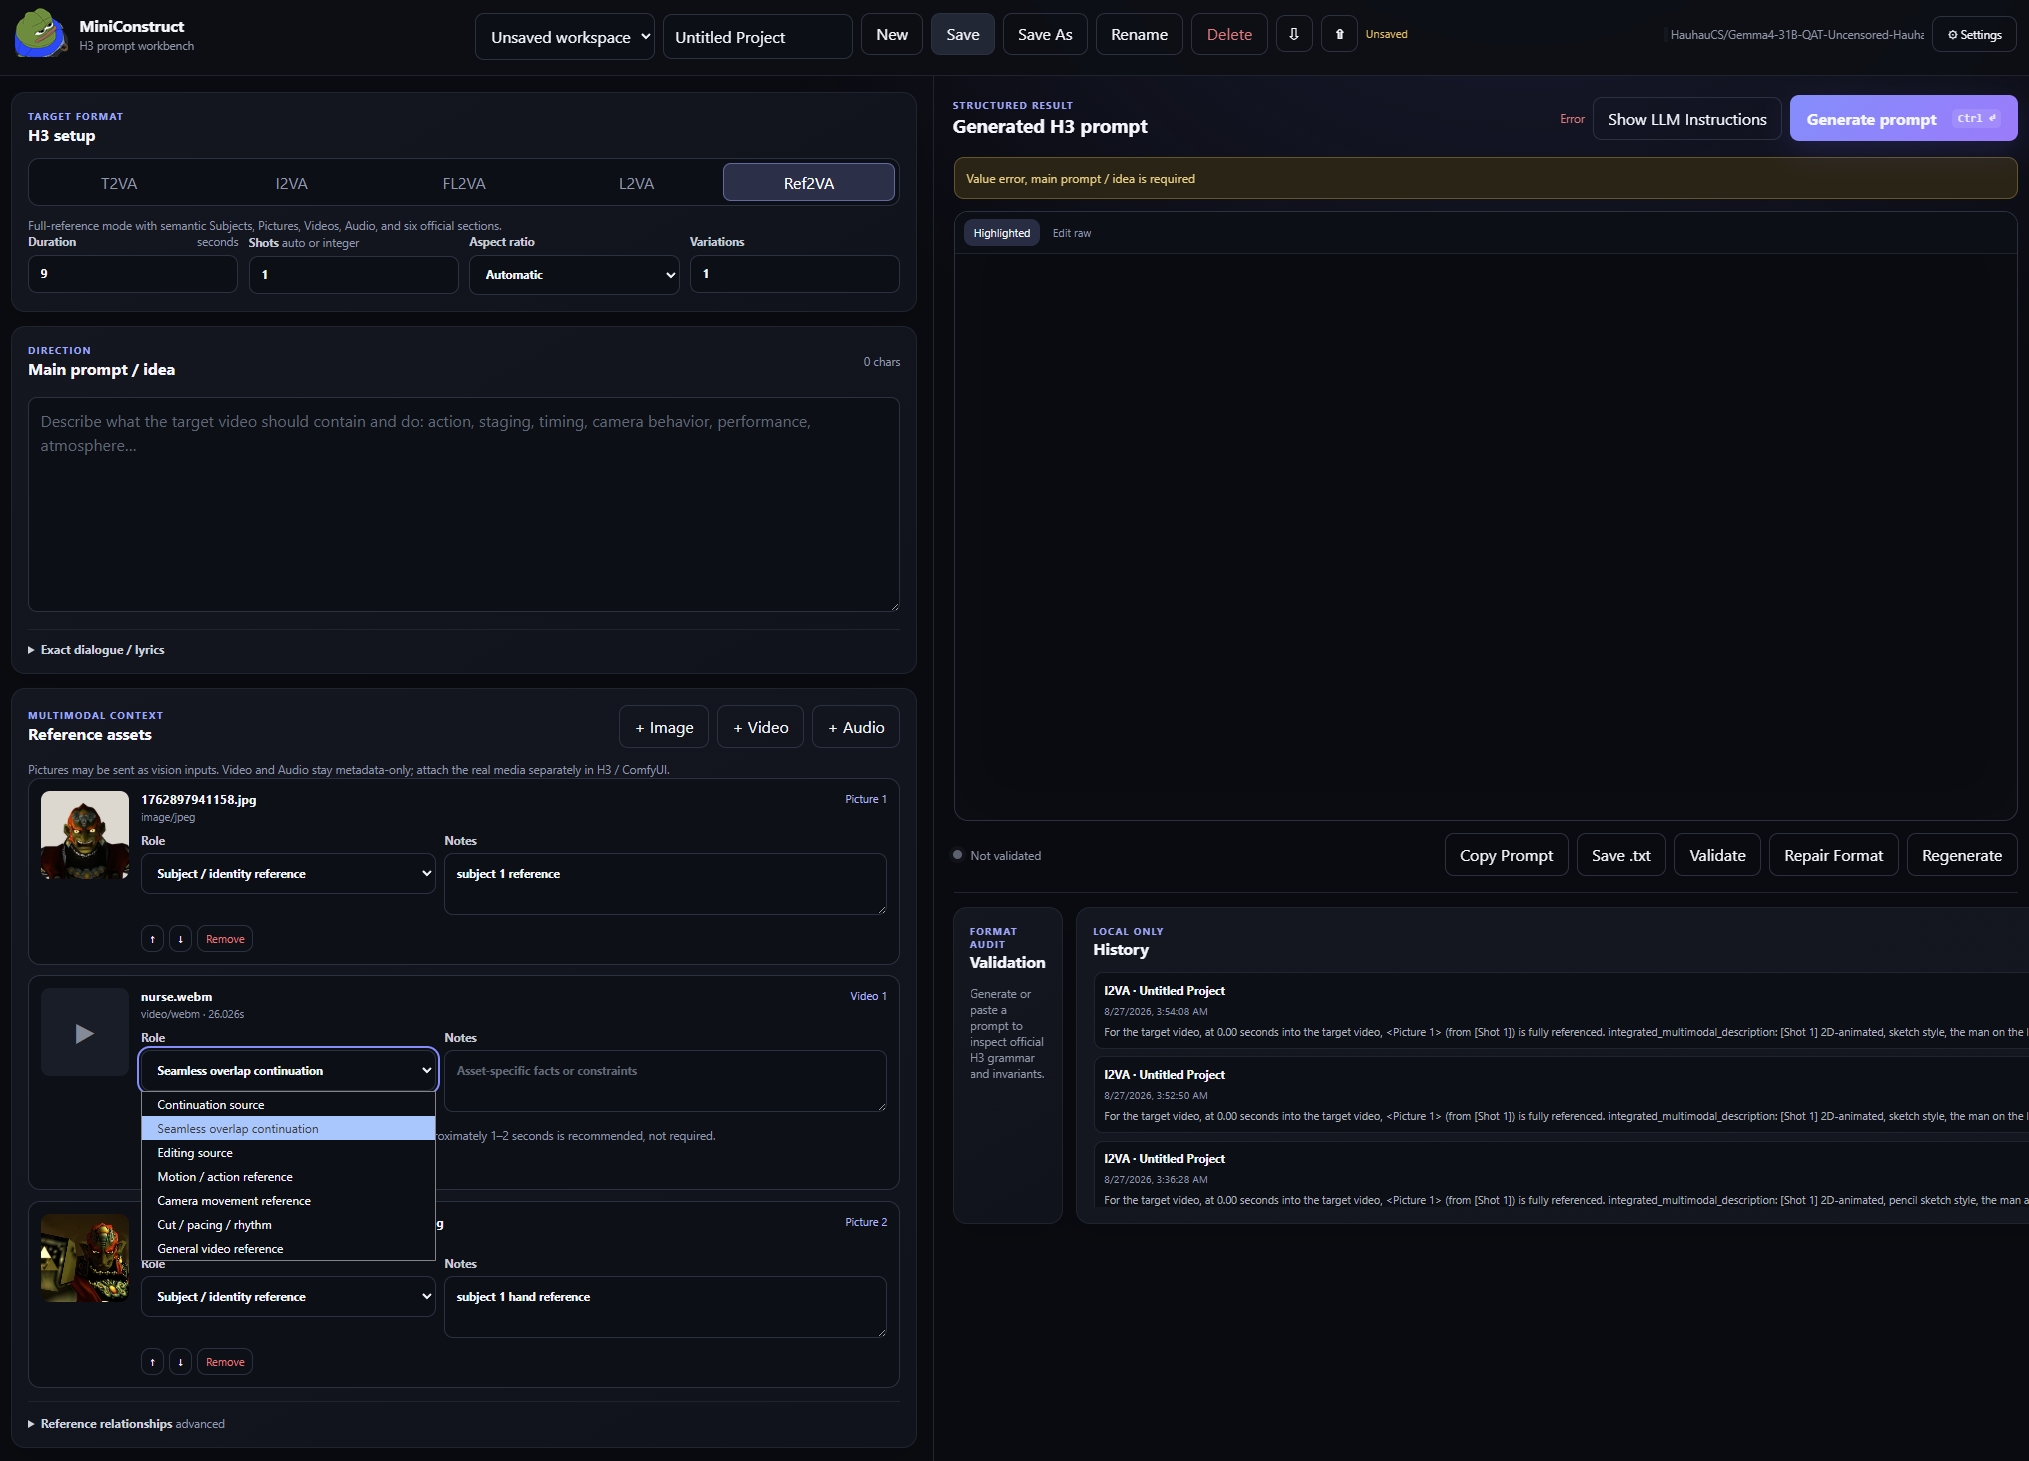Choose General video reference option
2029x1461 pixels.
point(288,1249)
